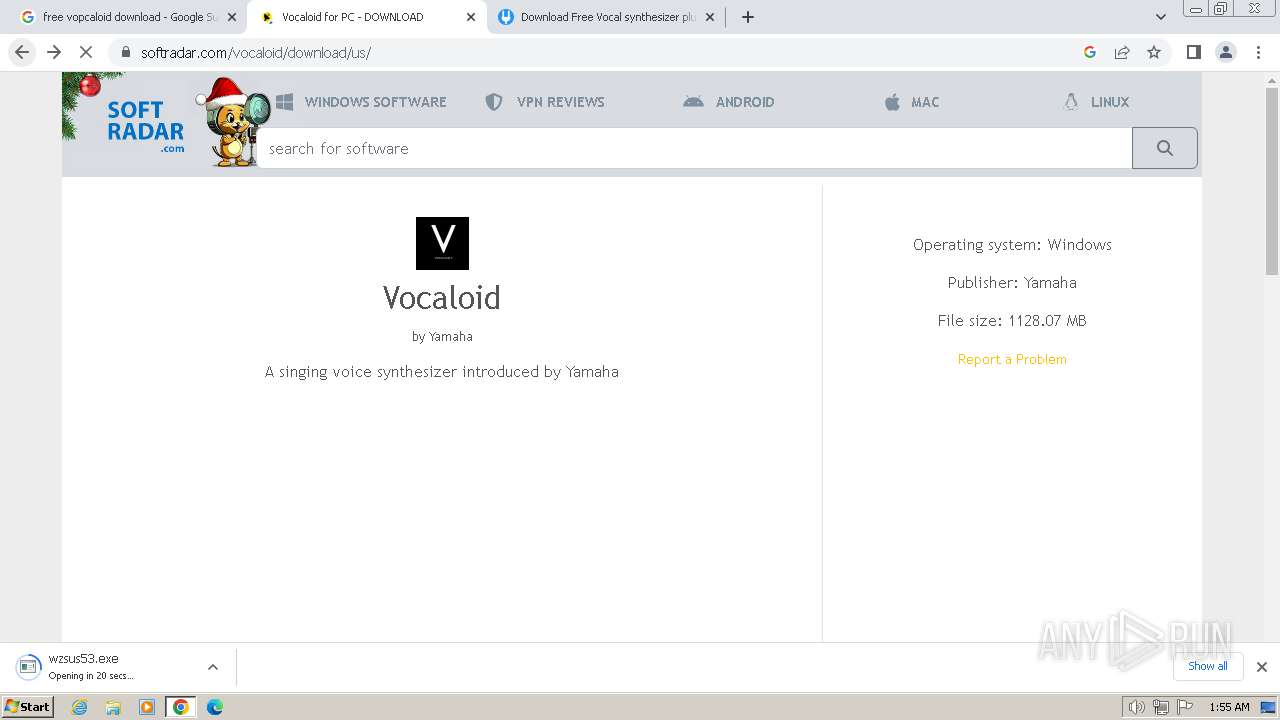Close the Vocaloid for PC tab

click(471, 17)
